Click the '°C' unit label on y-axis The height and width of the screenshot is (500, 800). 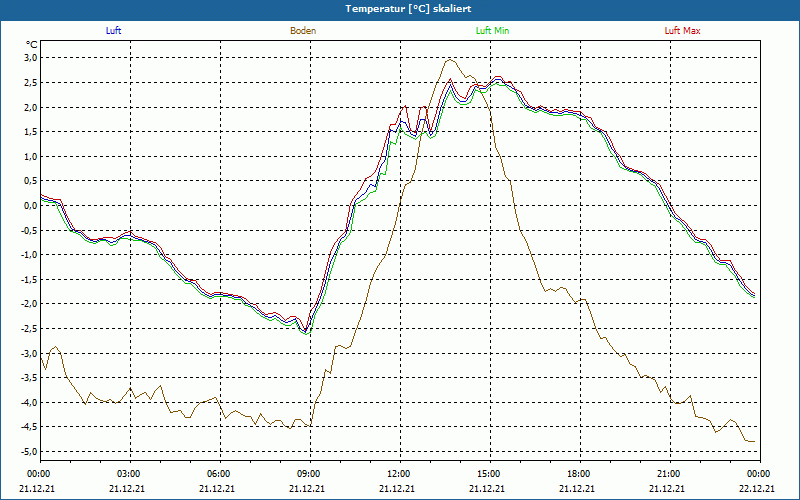32,45
